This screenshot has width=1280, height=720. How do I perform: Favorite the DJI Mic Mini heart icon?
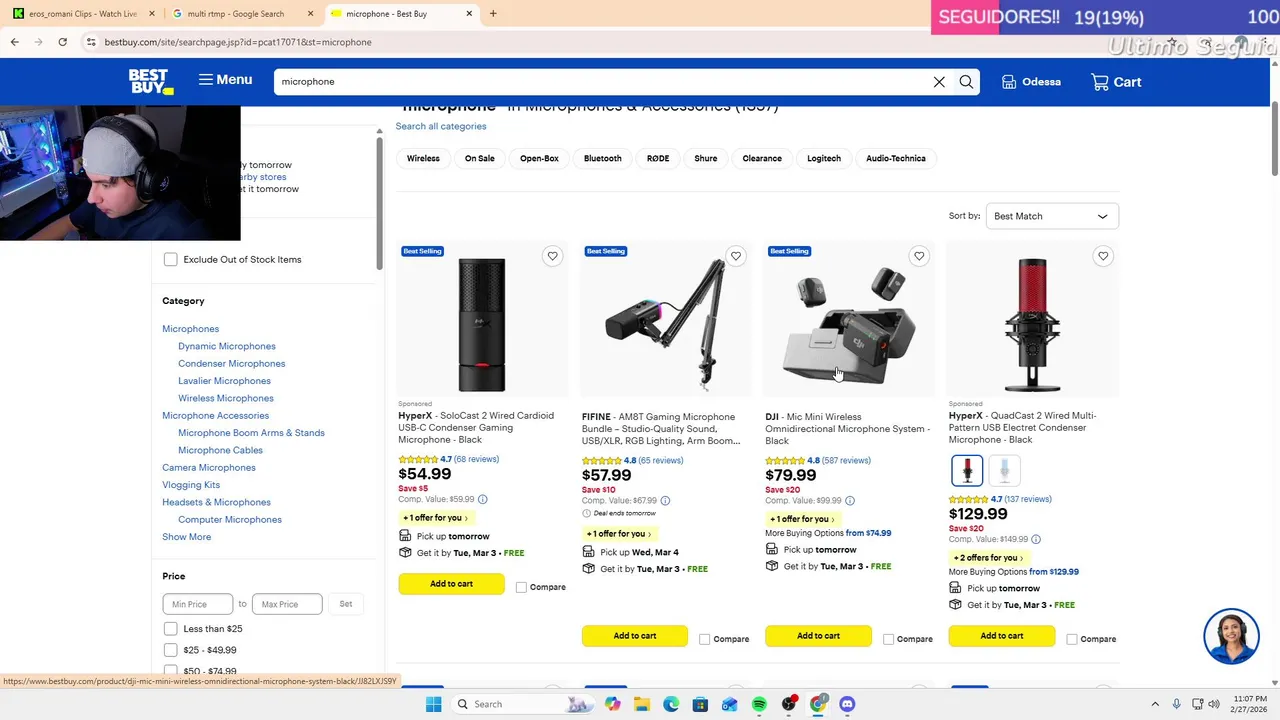[919, 256]
